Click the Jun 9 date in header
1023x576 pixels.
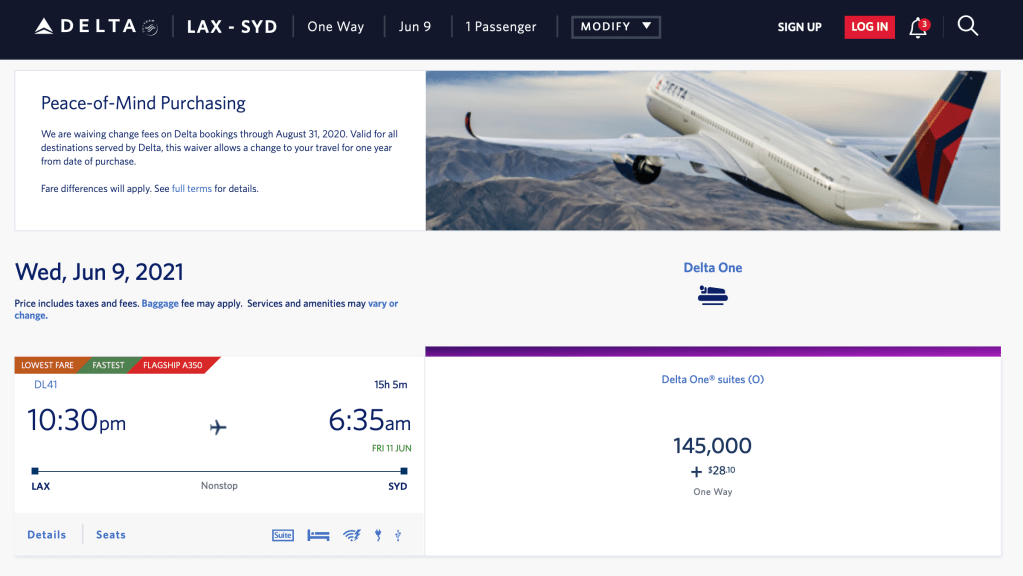415,27
